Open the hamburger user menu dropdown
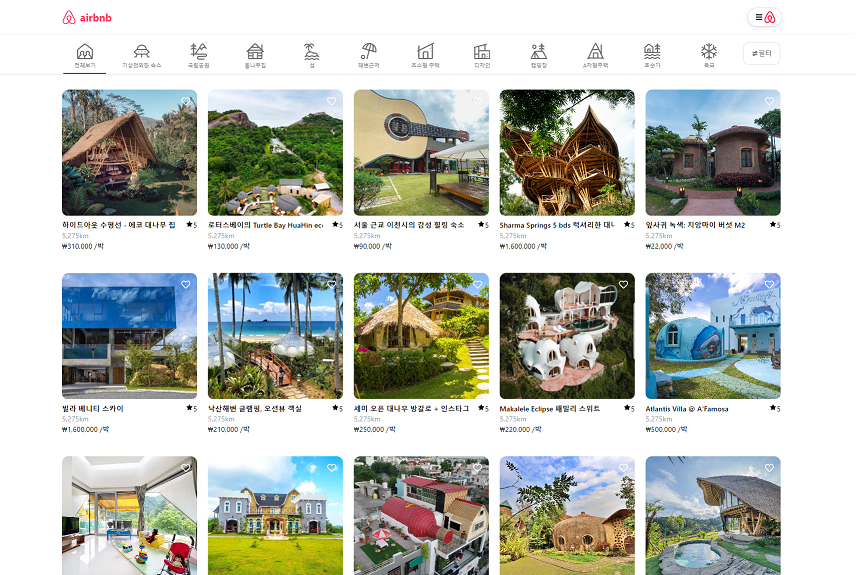 [x=764, y=17]
